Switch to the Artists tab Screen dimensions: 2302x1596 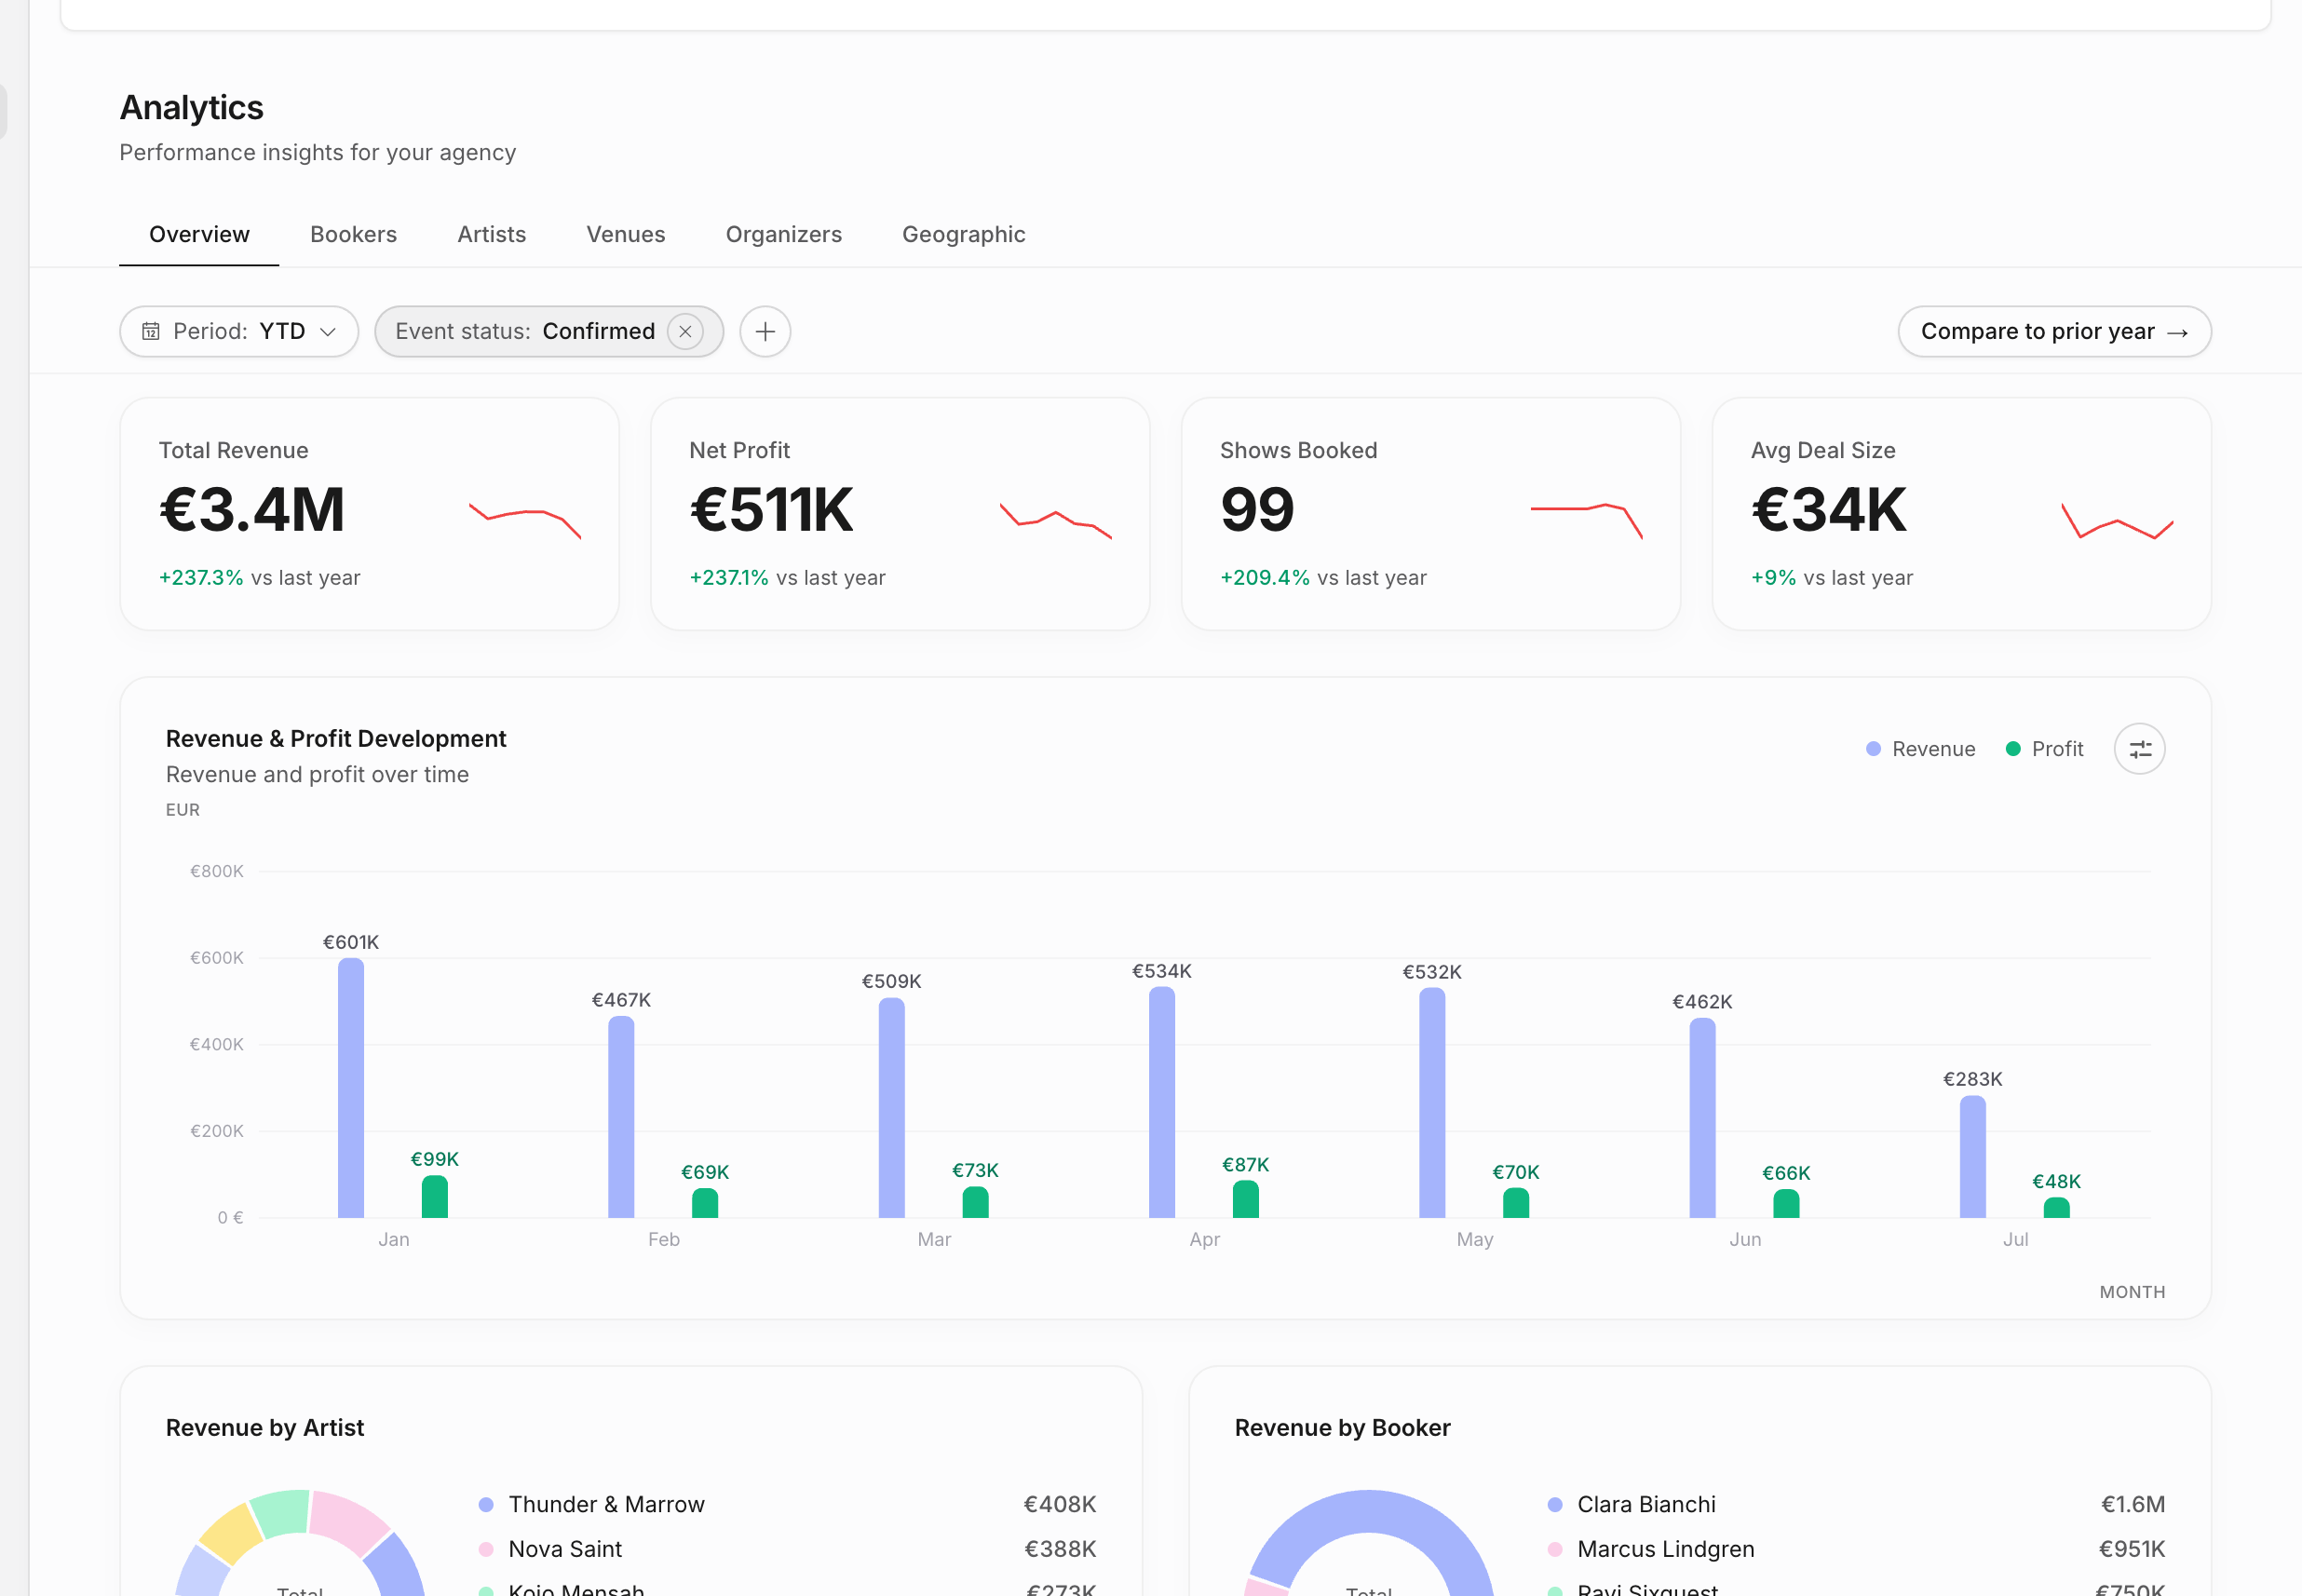pyautogui.click(x=491, y=234)
